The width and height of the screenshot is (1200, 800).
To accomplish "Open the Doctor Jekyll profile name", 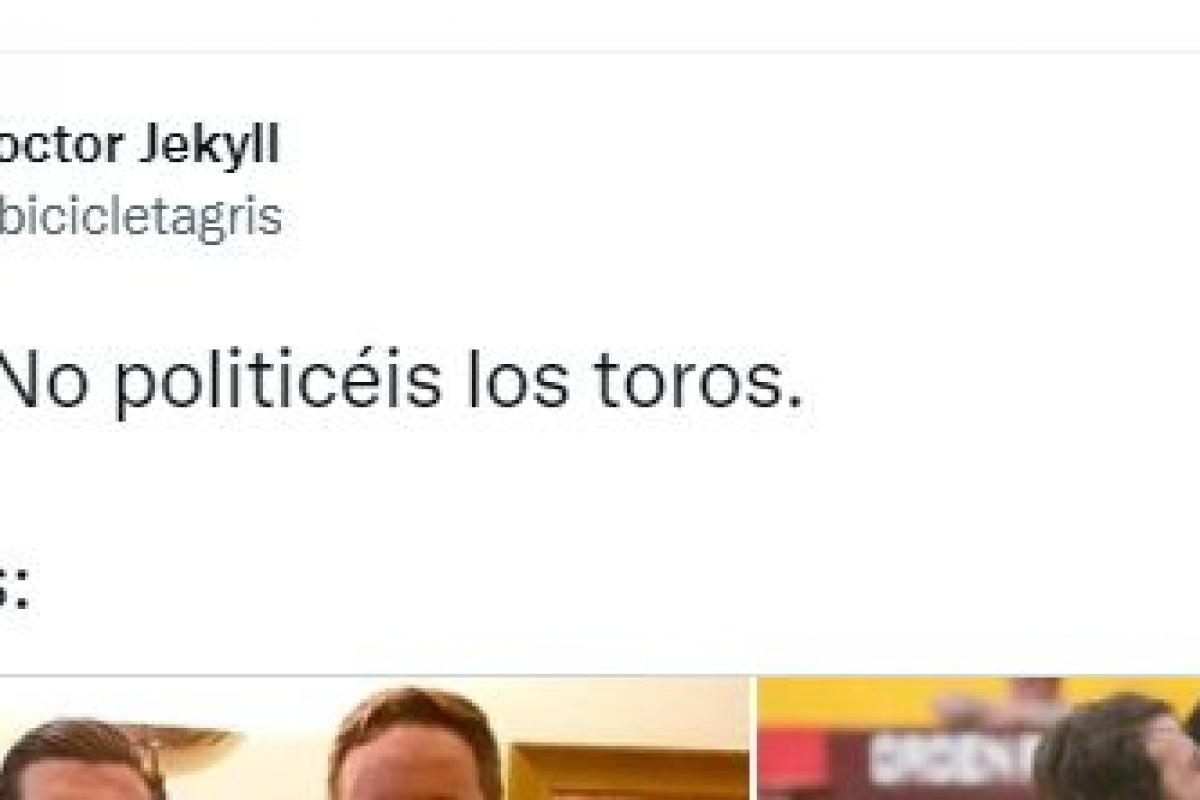I will tap(140, 147).
